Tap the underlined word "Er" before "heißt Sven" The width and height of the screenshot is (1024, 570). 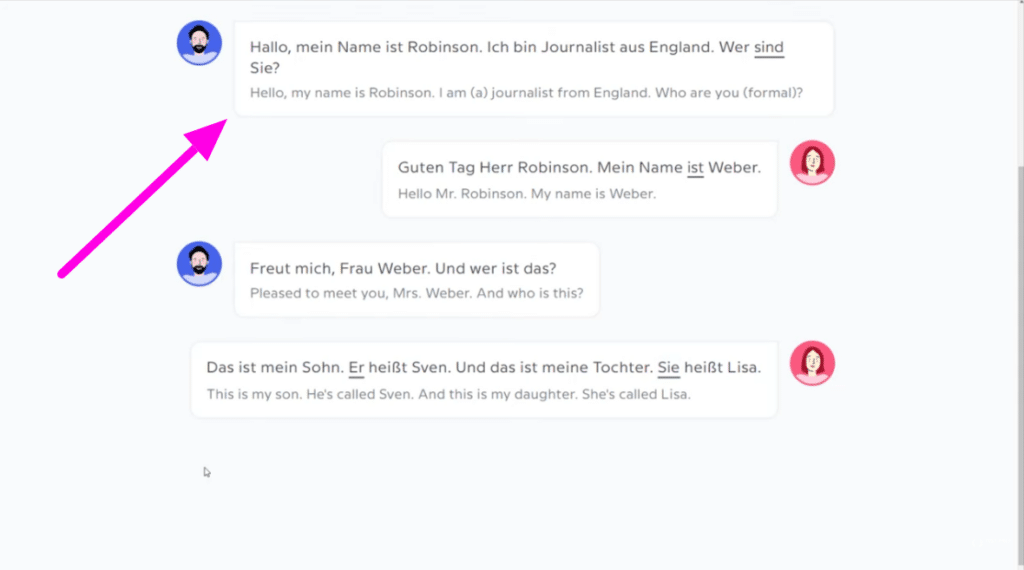(356, 367)
